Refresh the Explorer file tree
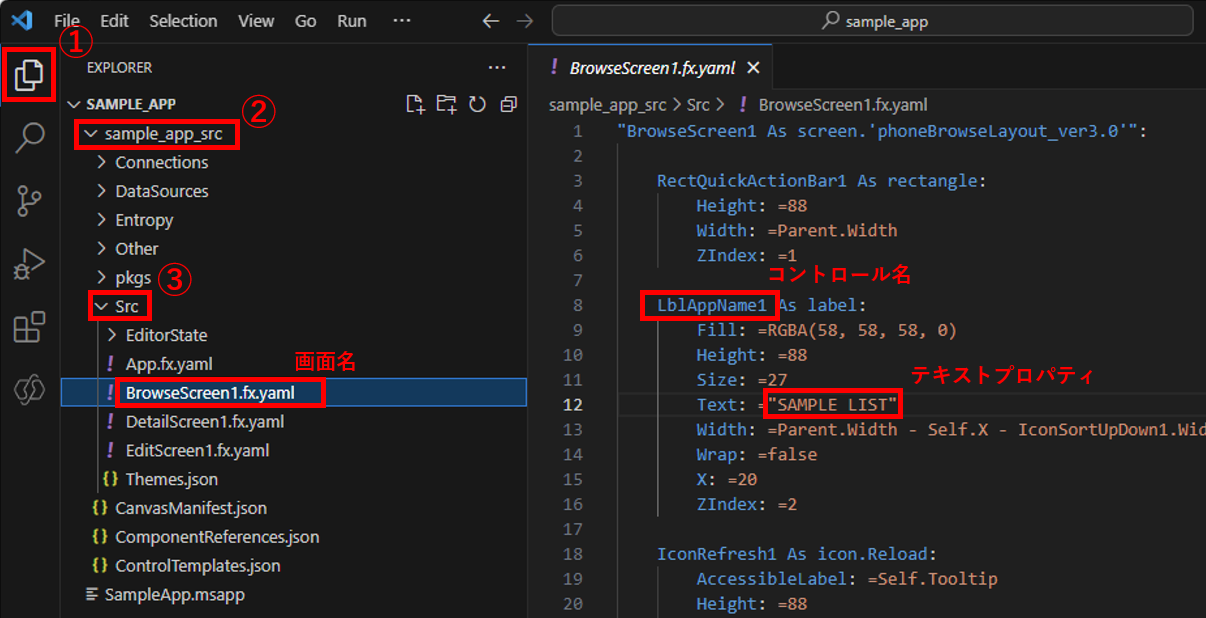 [477, 104]
